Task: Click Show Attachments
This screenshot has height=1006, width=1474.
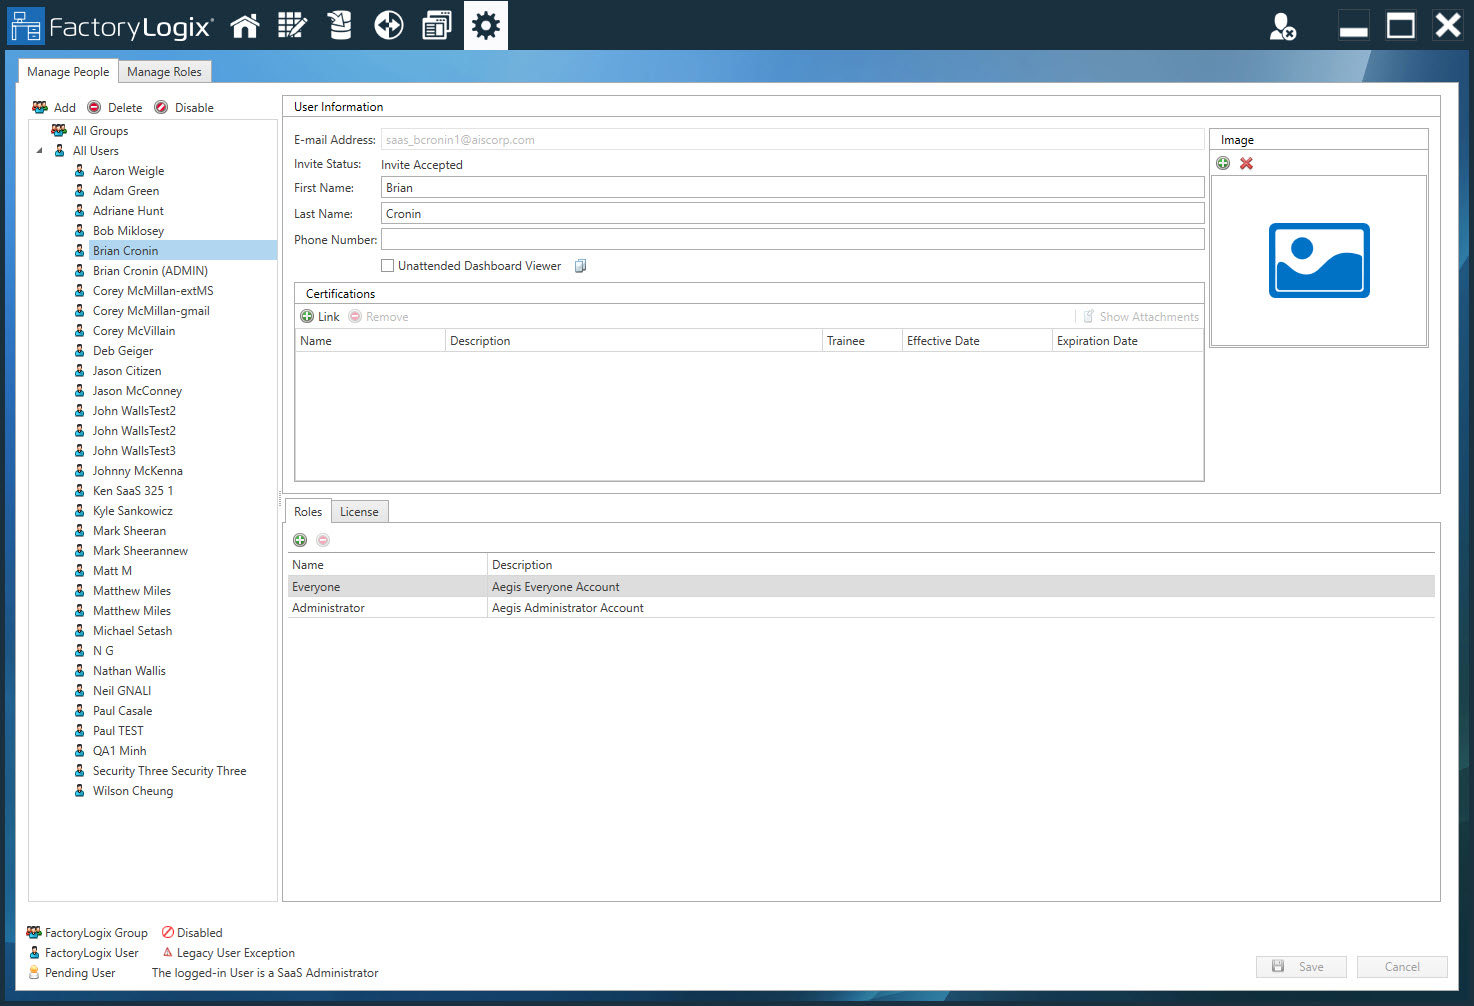Action: [1141, 316]
